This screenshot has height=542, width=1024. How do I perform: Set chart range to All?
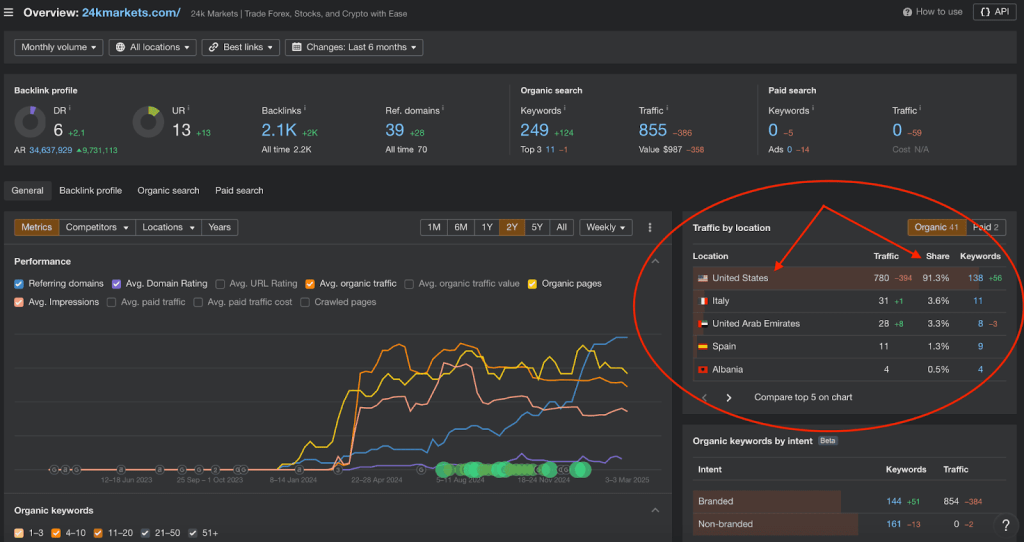[562, 227]
